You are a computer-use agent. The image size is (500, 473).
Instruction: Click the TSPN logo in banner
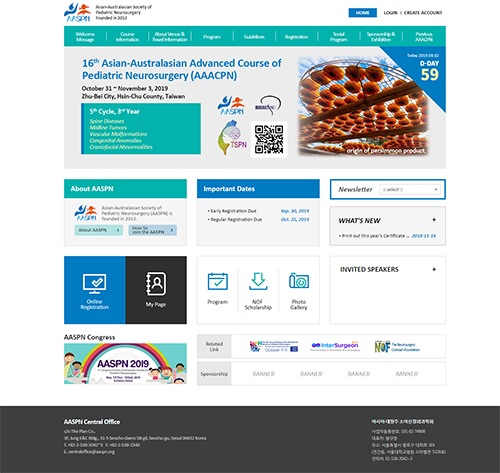pos(232,137)
